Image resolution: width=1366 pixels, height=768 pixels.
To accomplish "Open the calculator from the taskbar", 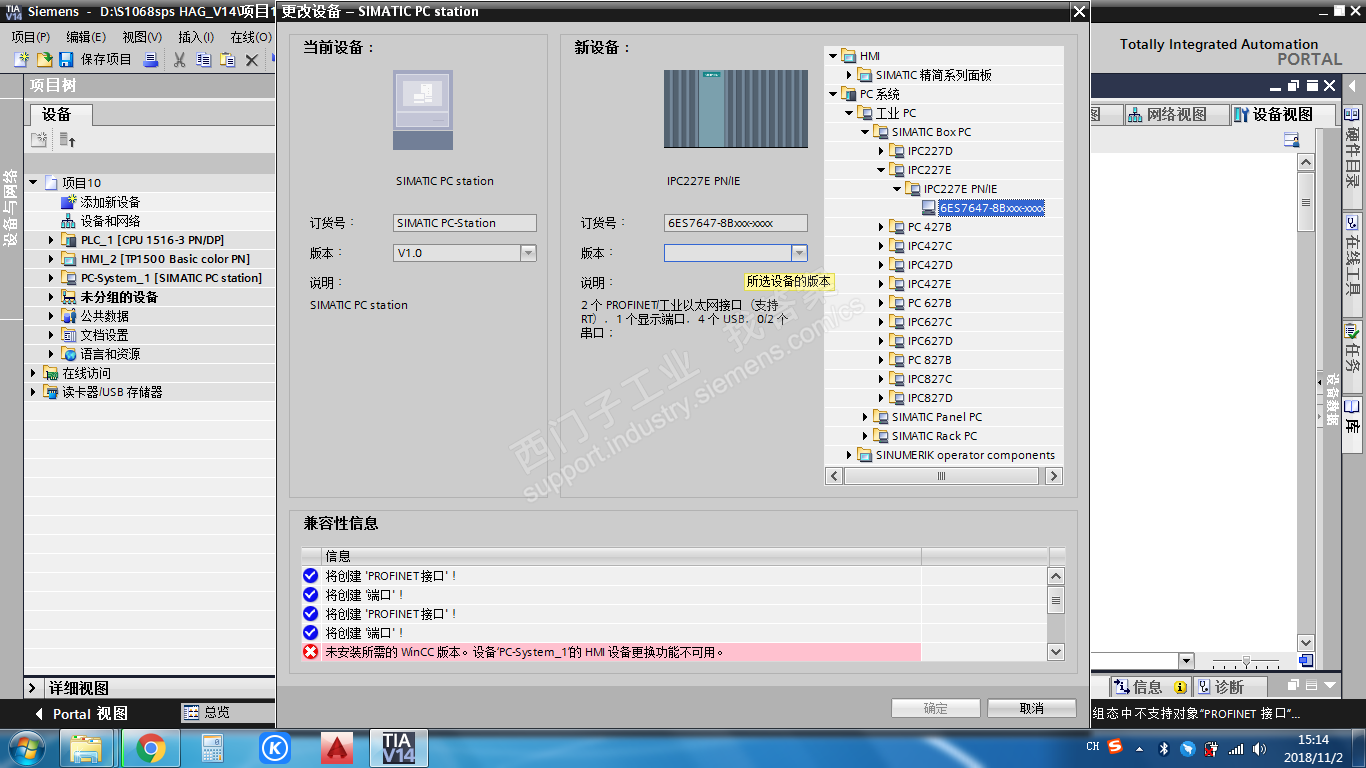I will coord(212,748).
